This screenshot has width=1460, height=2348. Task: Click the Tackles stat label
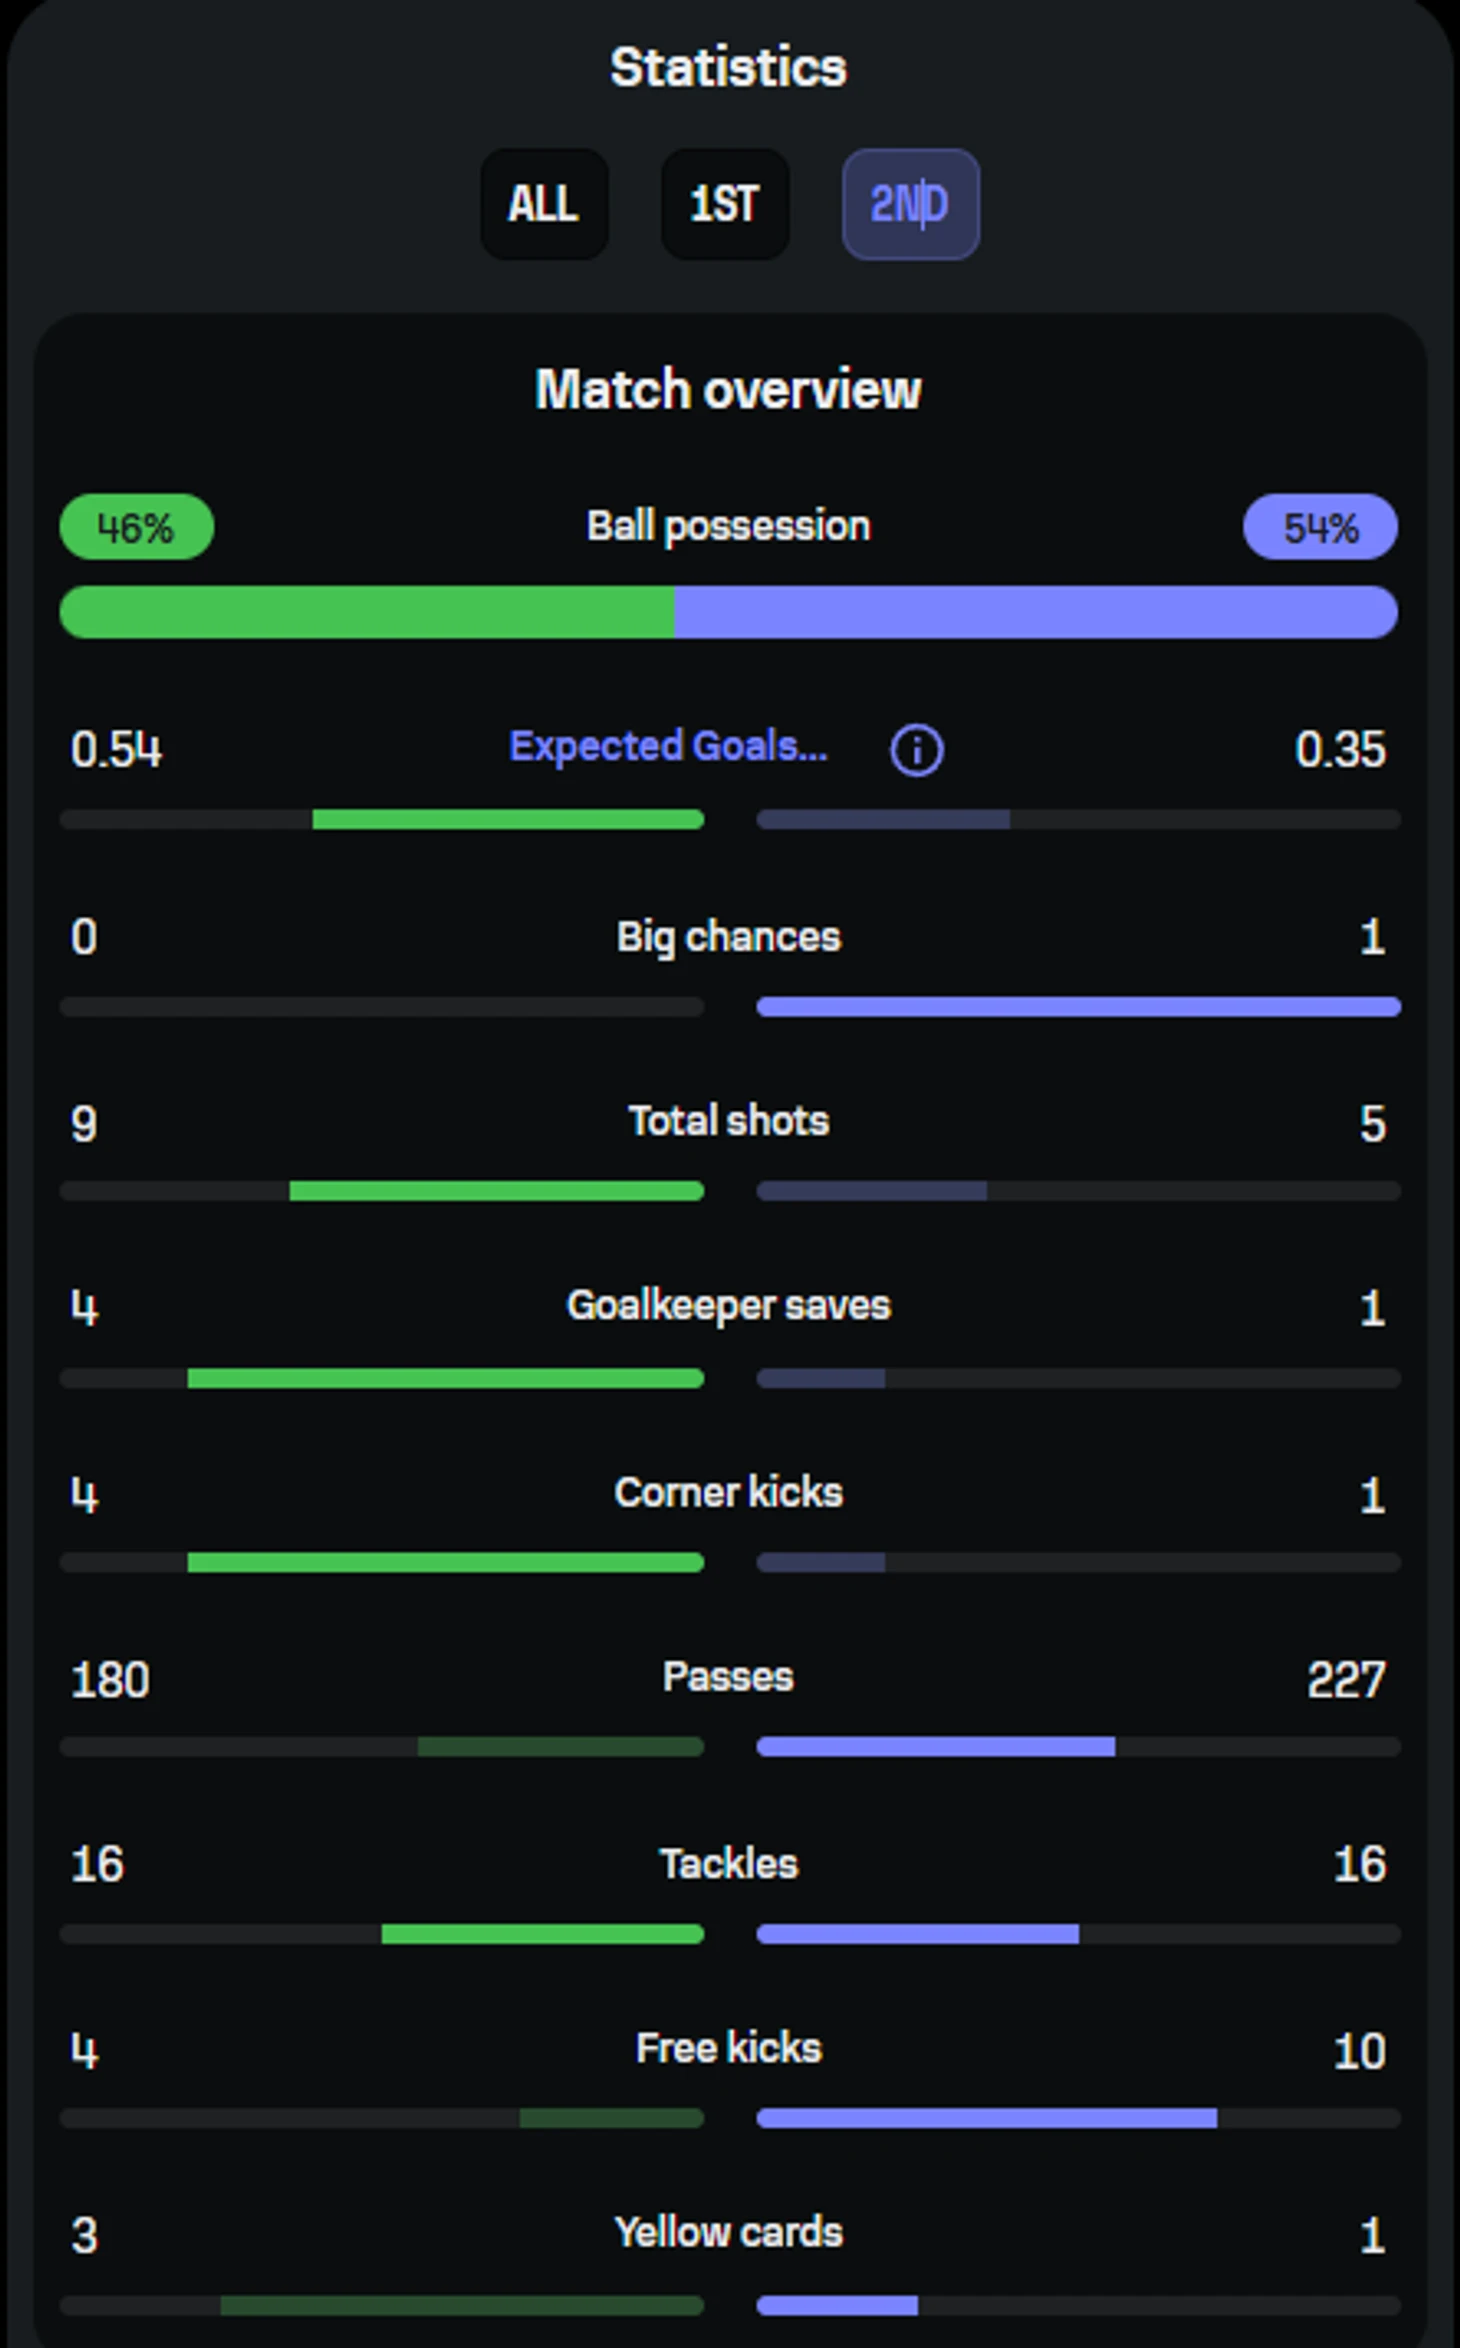click(728, 1864)
